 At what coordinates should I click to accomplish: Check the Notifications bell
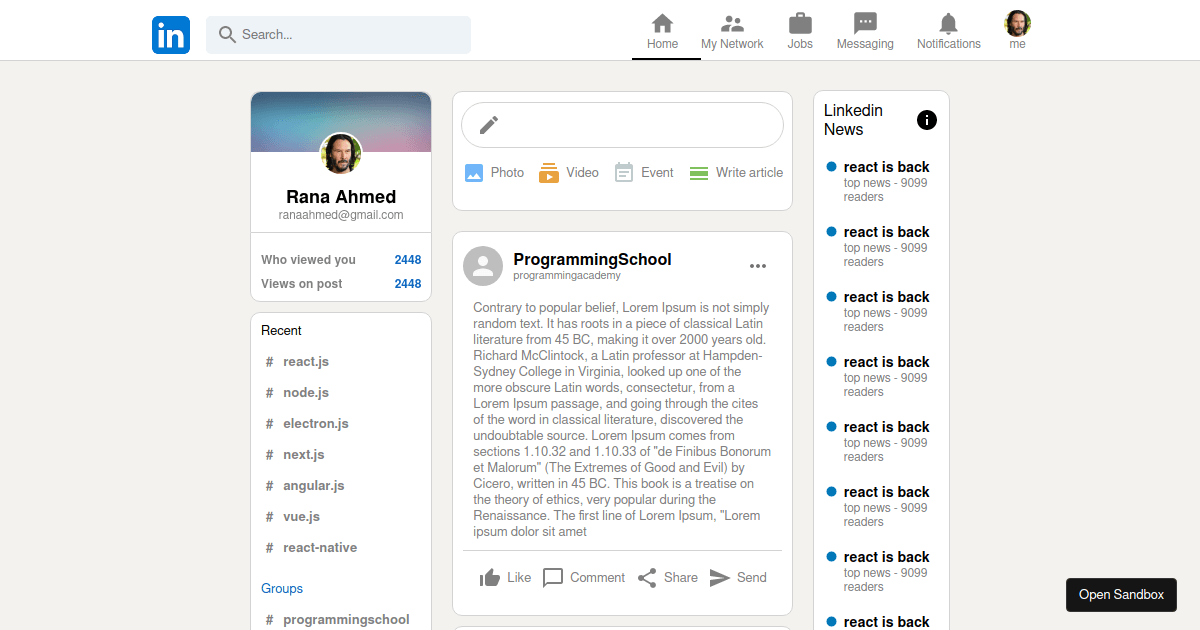948,22
